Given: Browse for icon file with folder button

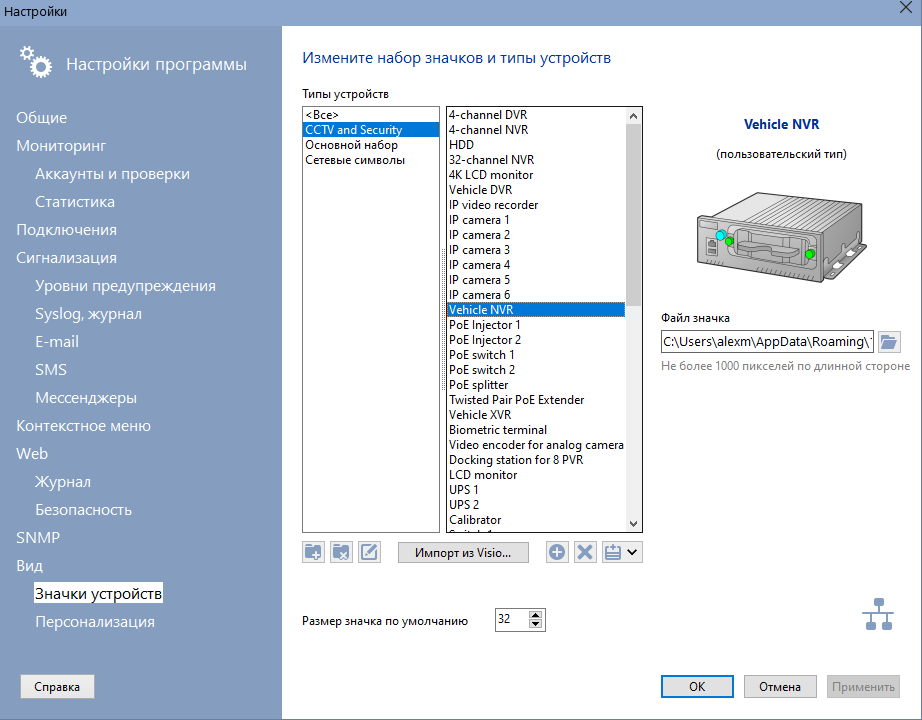Looking at the screenshot, I should click(x=889, y=342).
